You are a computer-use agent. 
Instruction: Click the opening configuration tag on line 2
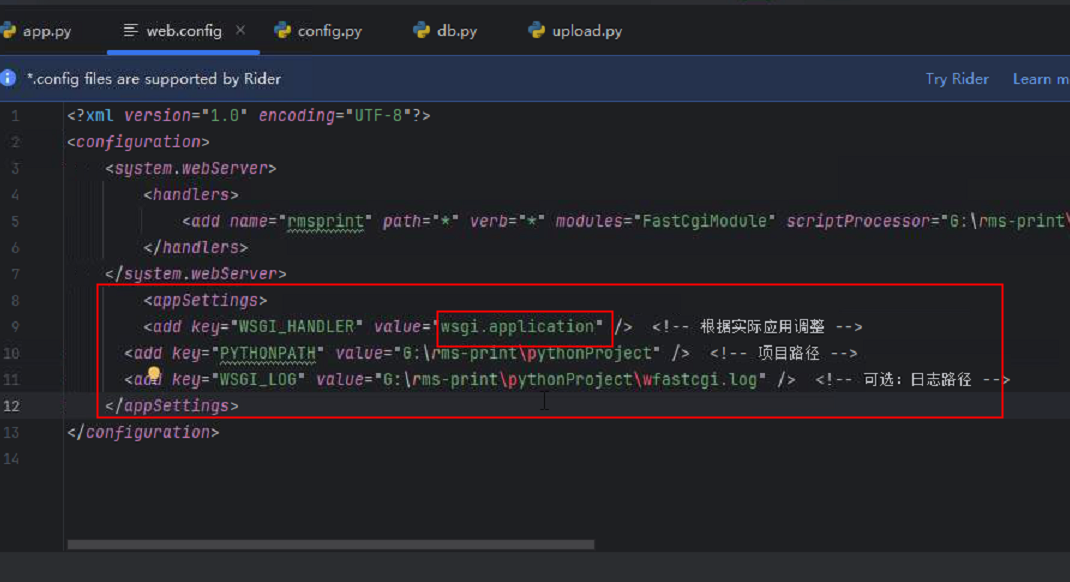(139, 142)
